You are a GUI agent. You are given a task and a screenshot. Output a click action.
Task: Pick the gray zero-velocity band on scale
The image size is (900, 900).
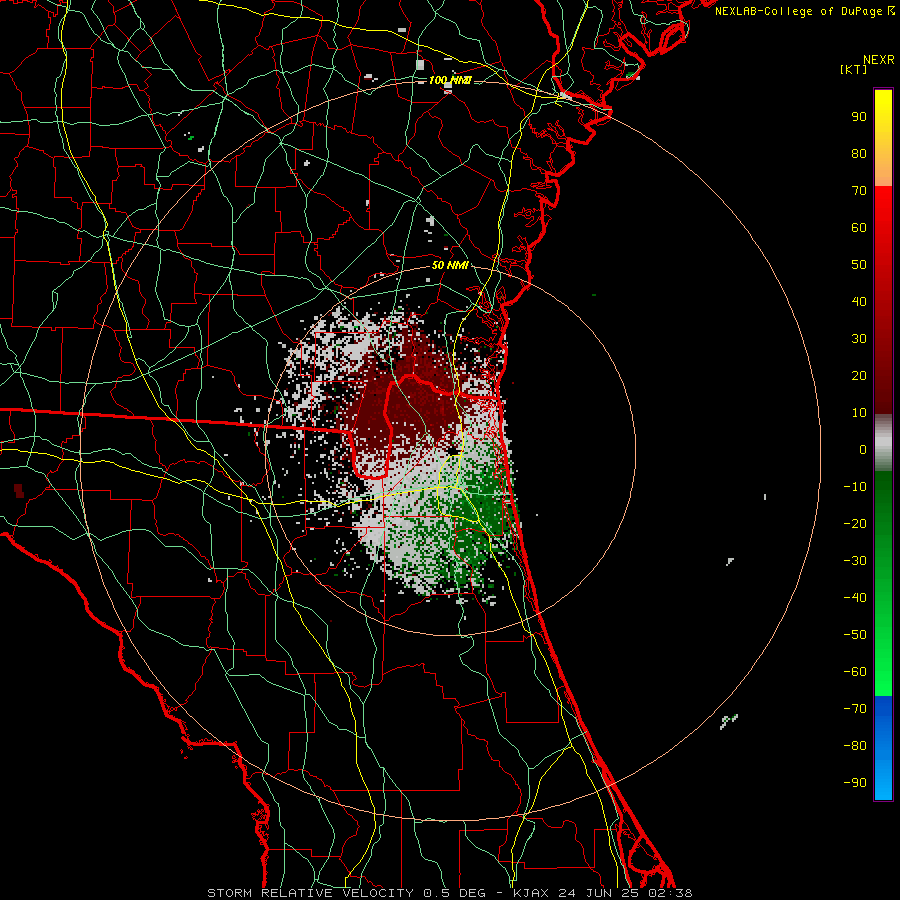point(883,443)
